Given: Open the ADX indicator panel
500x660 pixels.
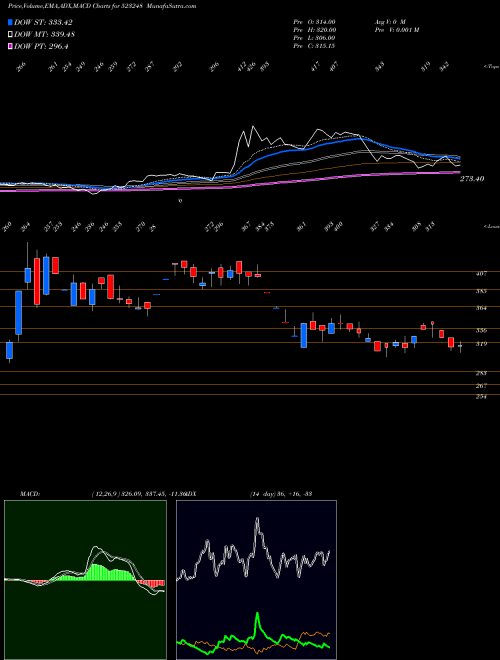Looking at the screenshot, I should point(256,580).
